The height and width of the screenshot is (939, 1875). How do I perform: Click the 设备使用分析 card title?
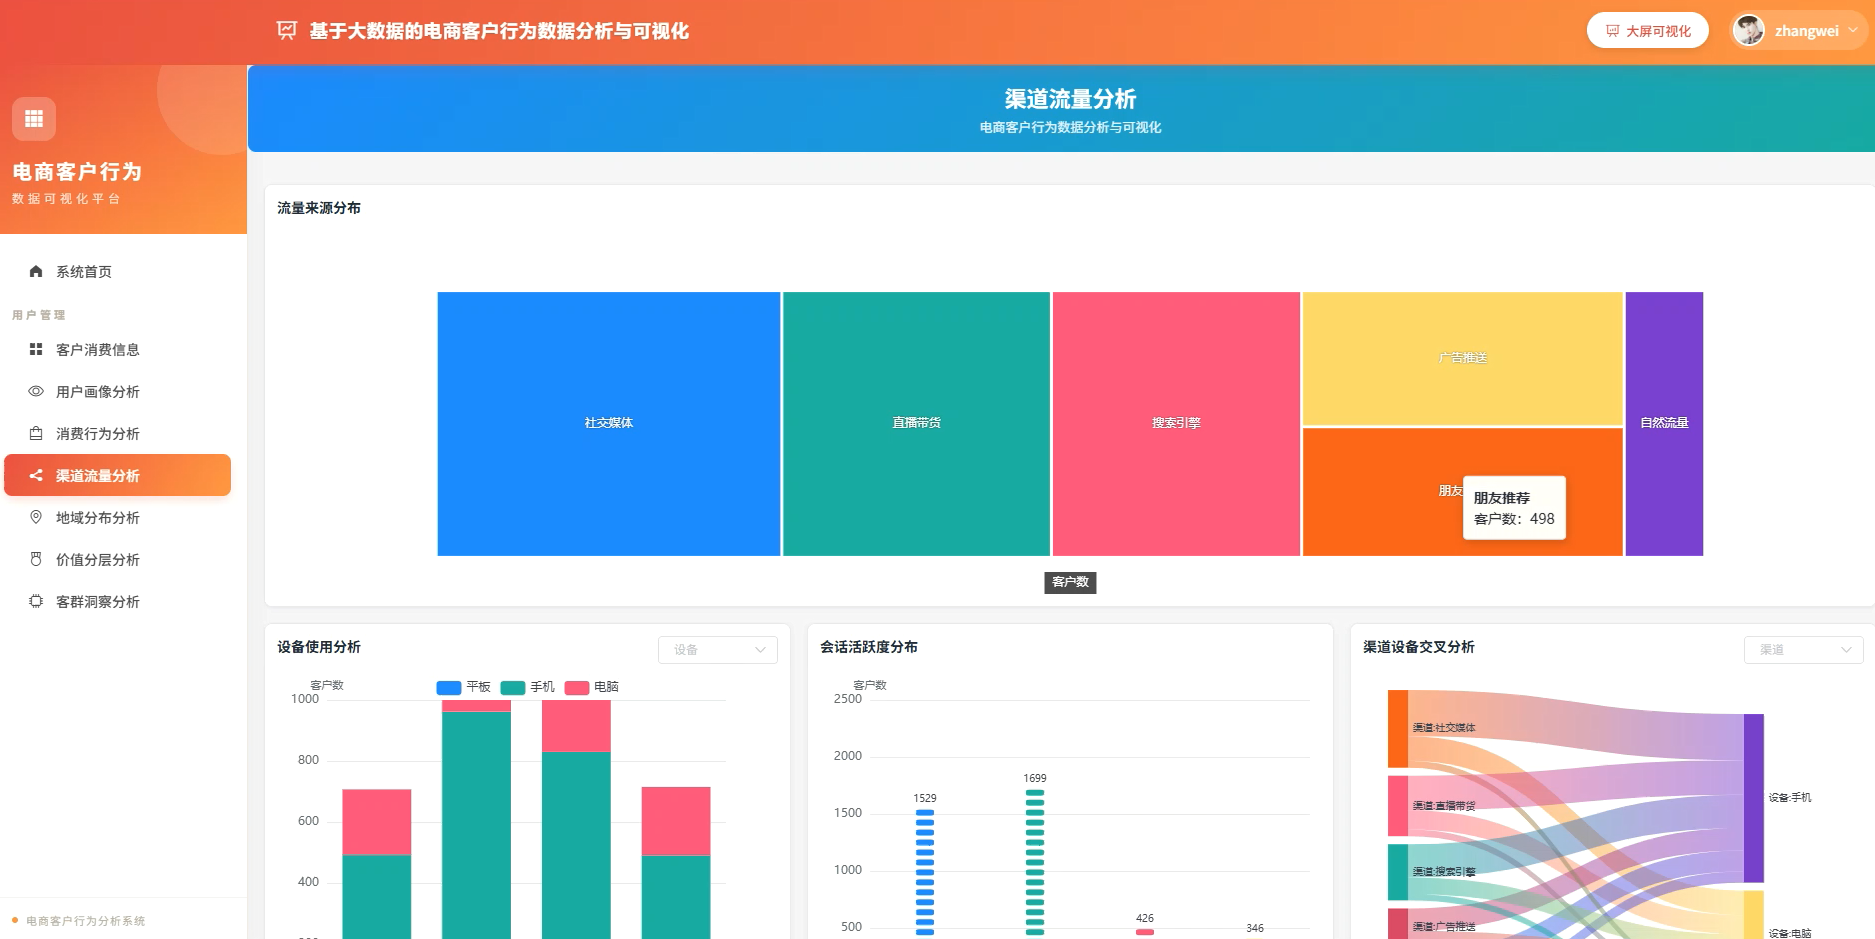pyautogui.click(x=319, y=647)
